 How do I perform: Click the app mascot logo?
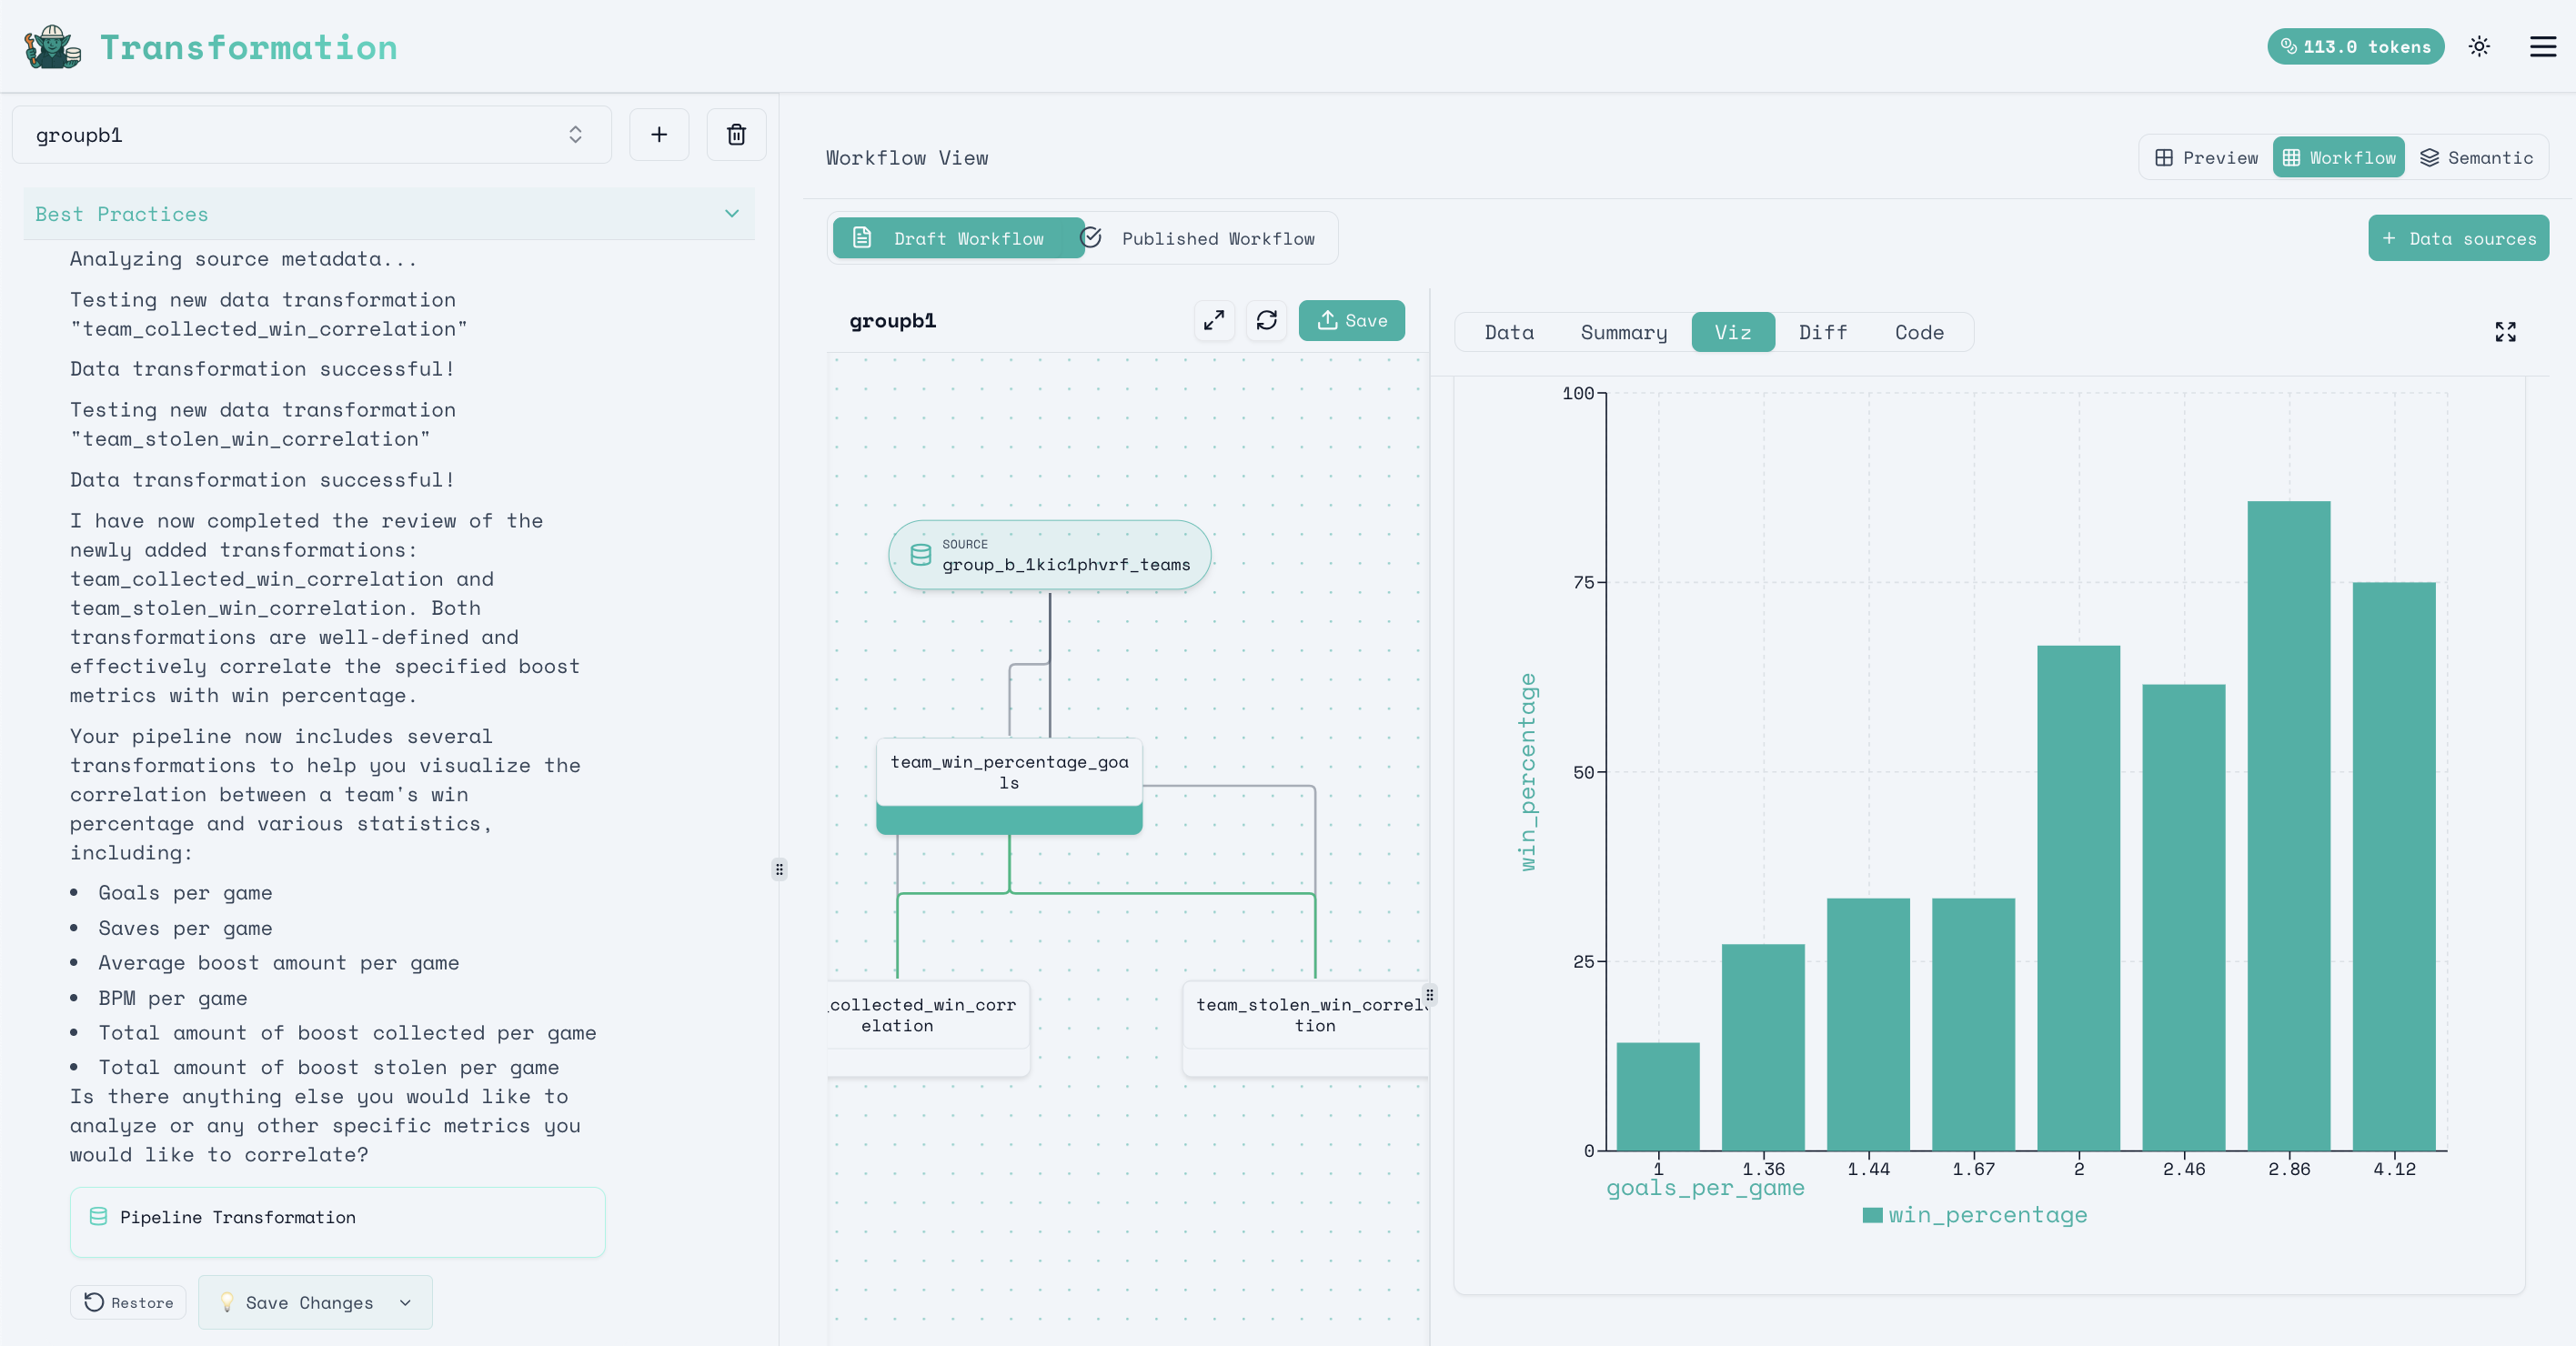(52, 47)
